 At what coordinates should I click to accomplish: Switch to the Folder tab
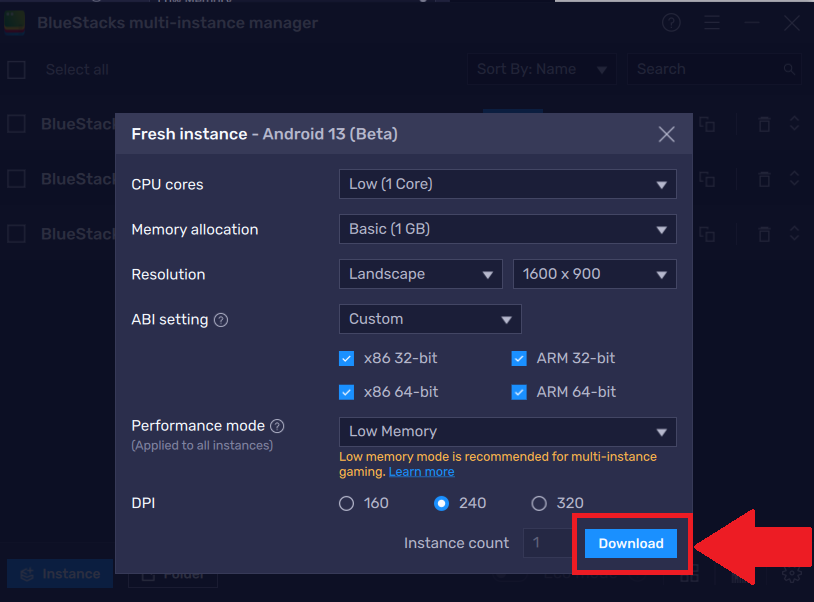point(172,573)
